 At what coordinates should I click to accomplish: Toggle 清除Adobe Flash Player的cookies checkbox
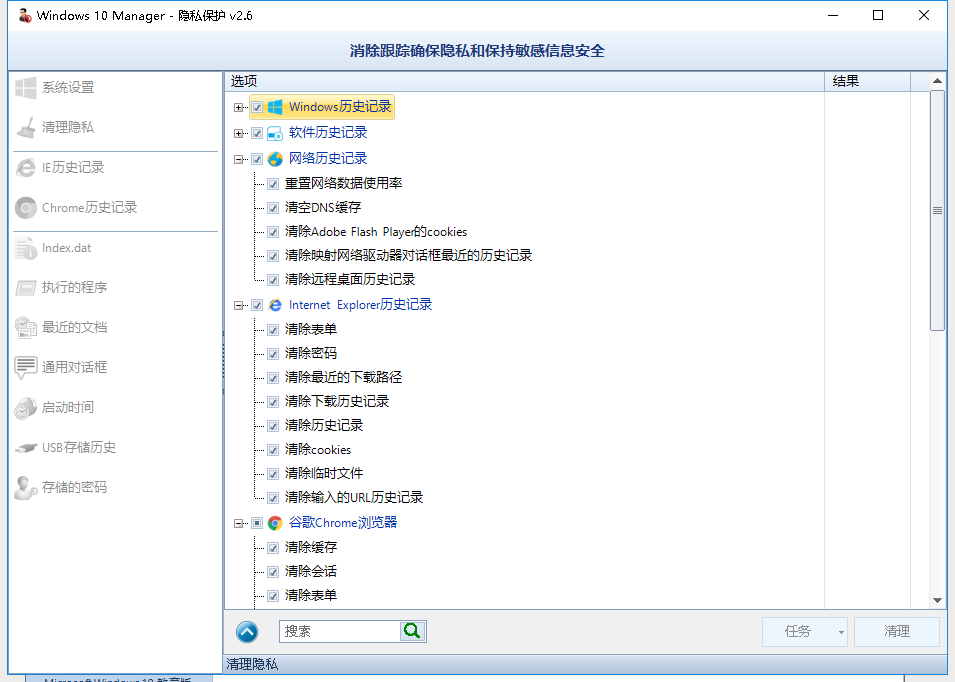(273, 232)
